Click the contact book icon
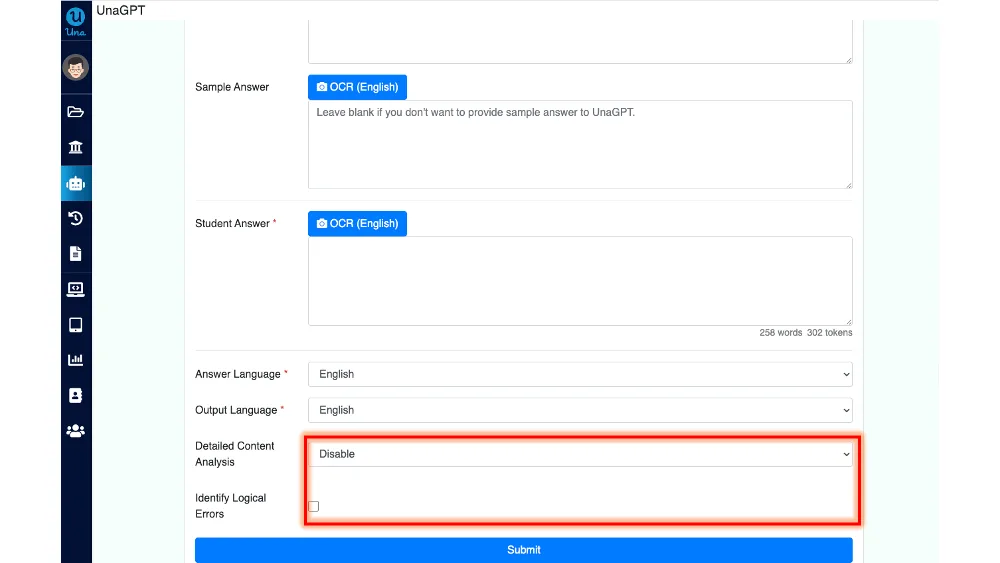 tap(75, 395)
